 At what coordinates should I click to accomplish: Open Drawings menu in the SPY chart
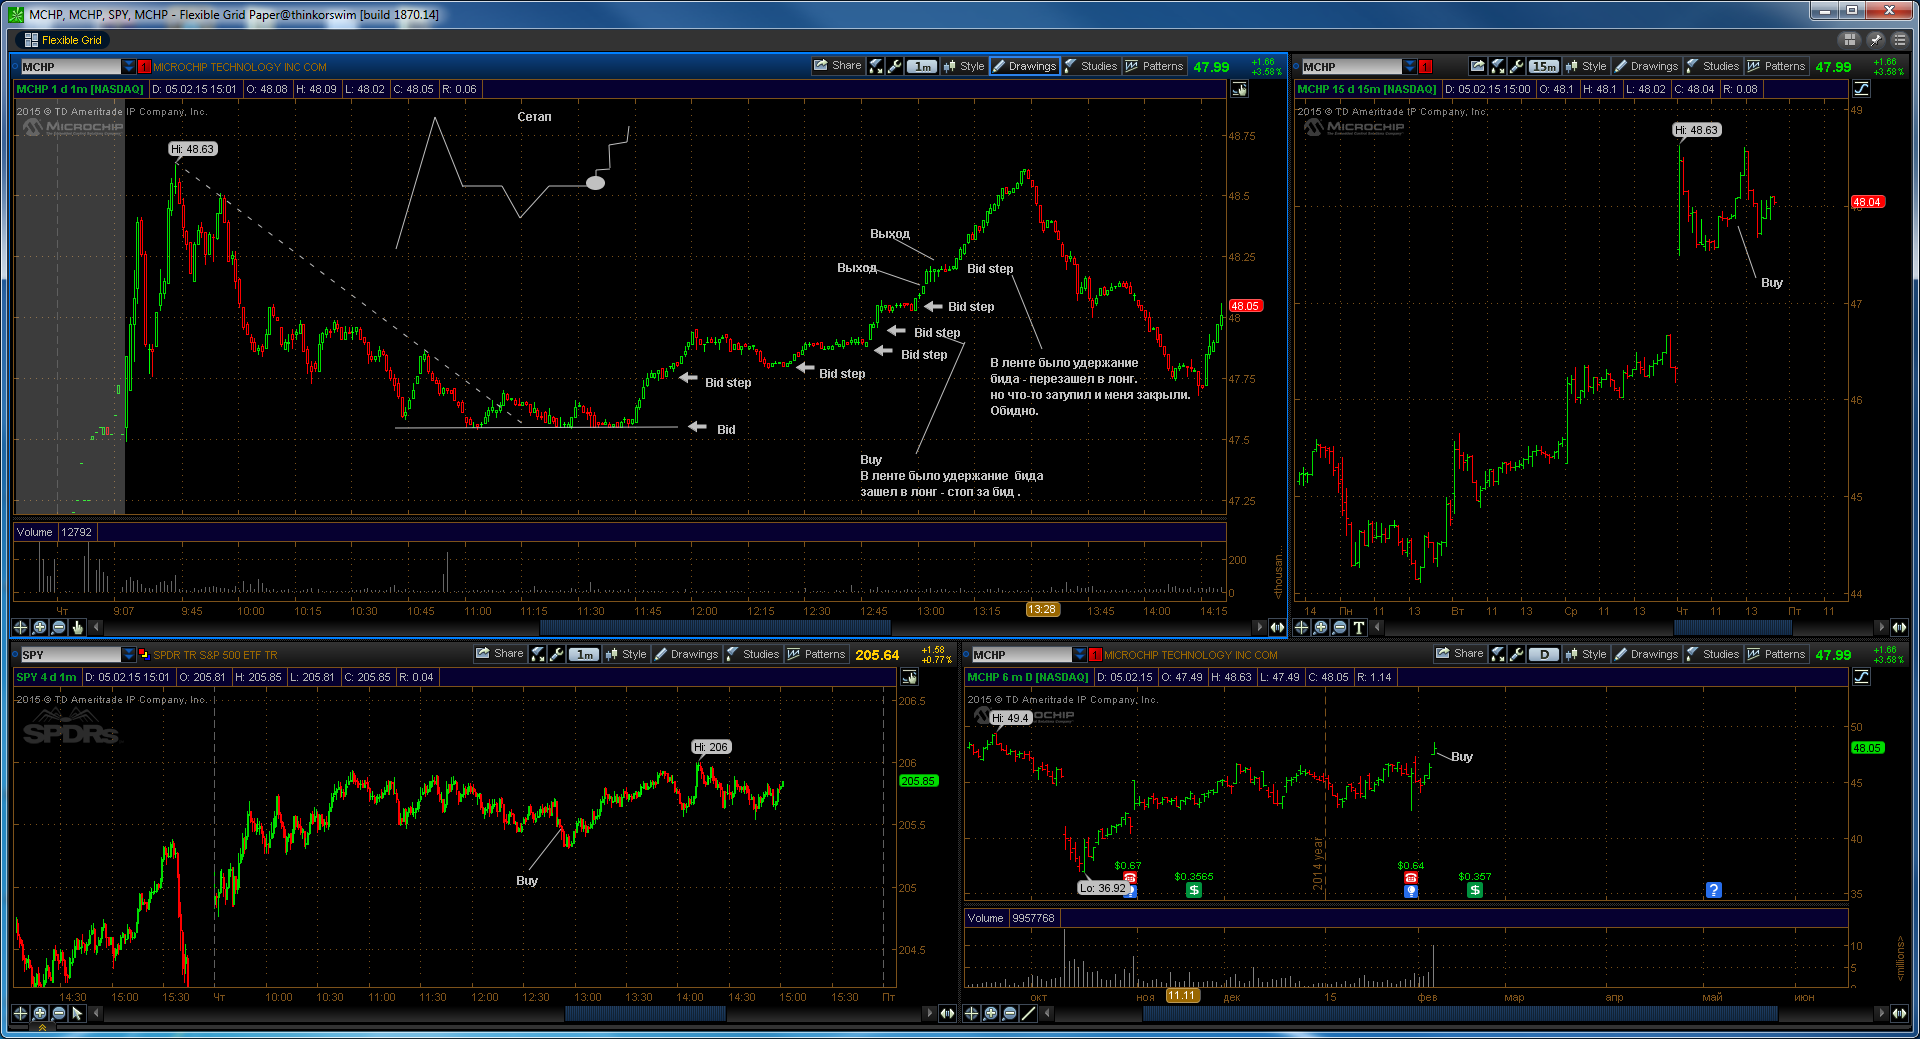(686, 654)
